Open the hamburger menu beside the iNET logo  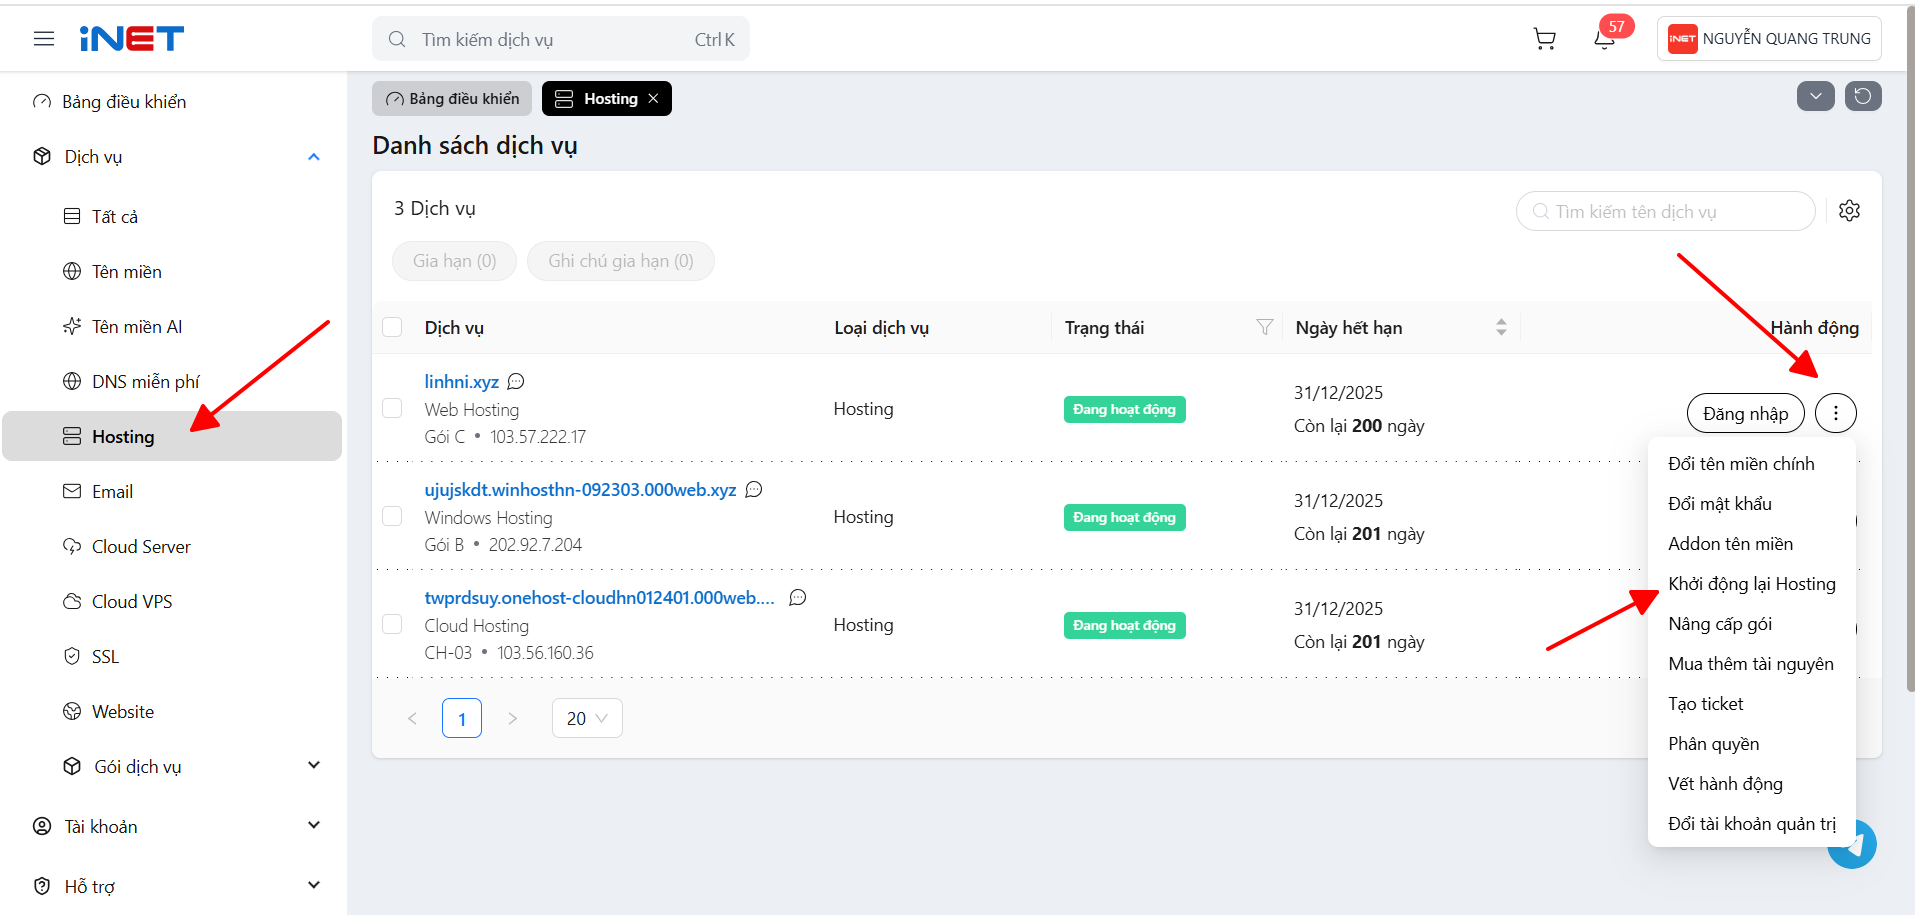44,39
